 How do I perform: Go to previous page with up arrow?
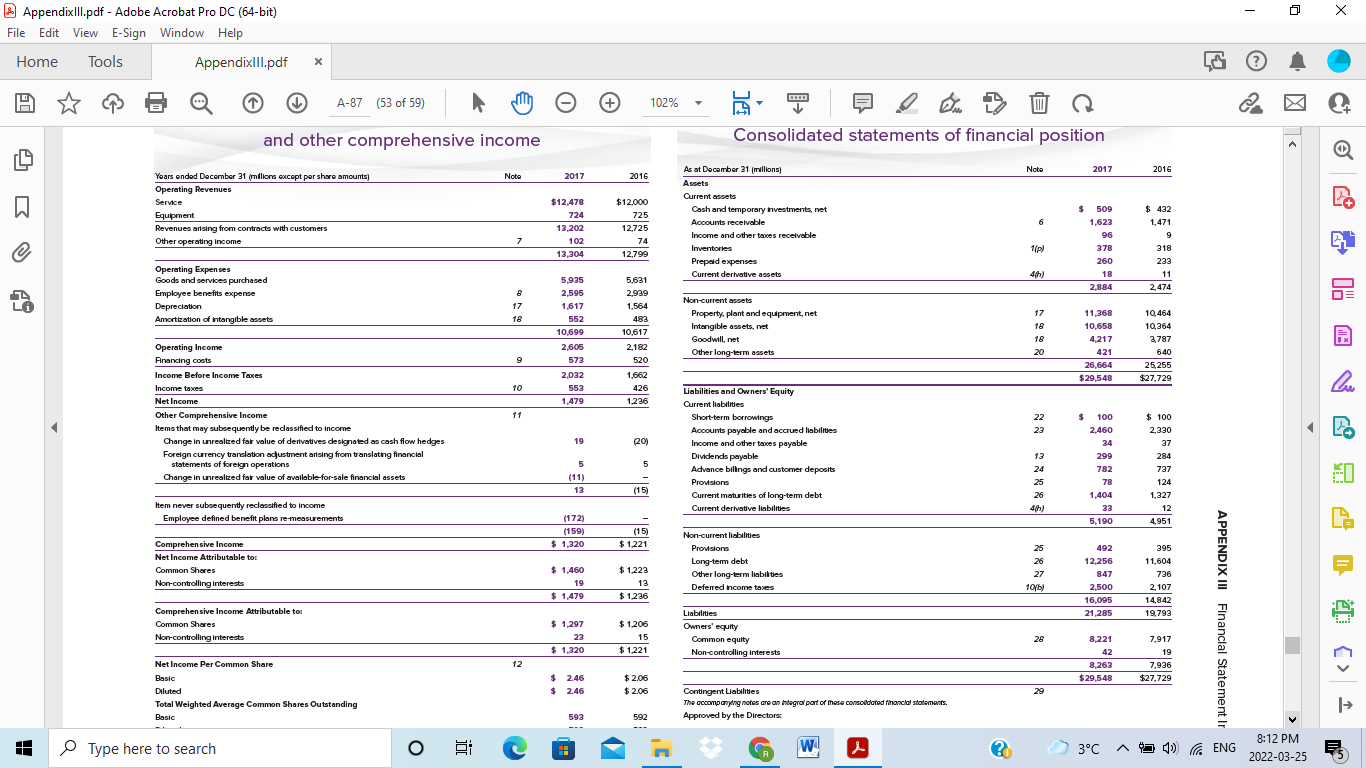[x=253, y=102]
